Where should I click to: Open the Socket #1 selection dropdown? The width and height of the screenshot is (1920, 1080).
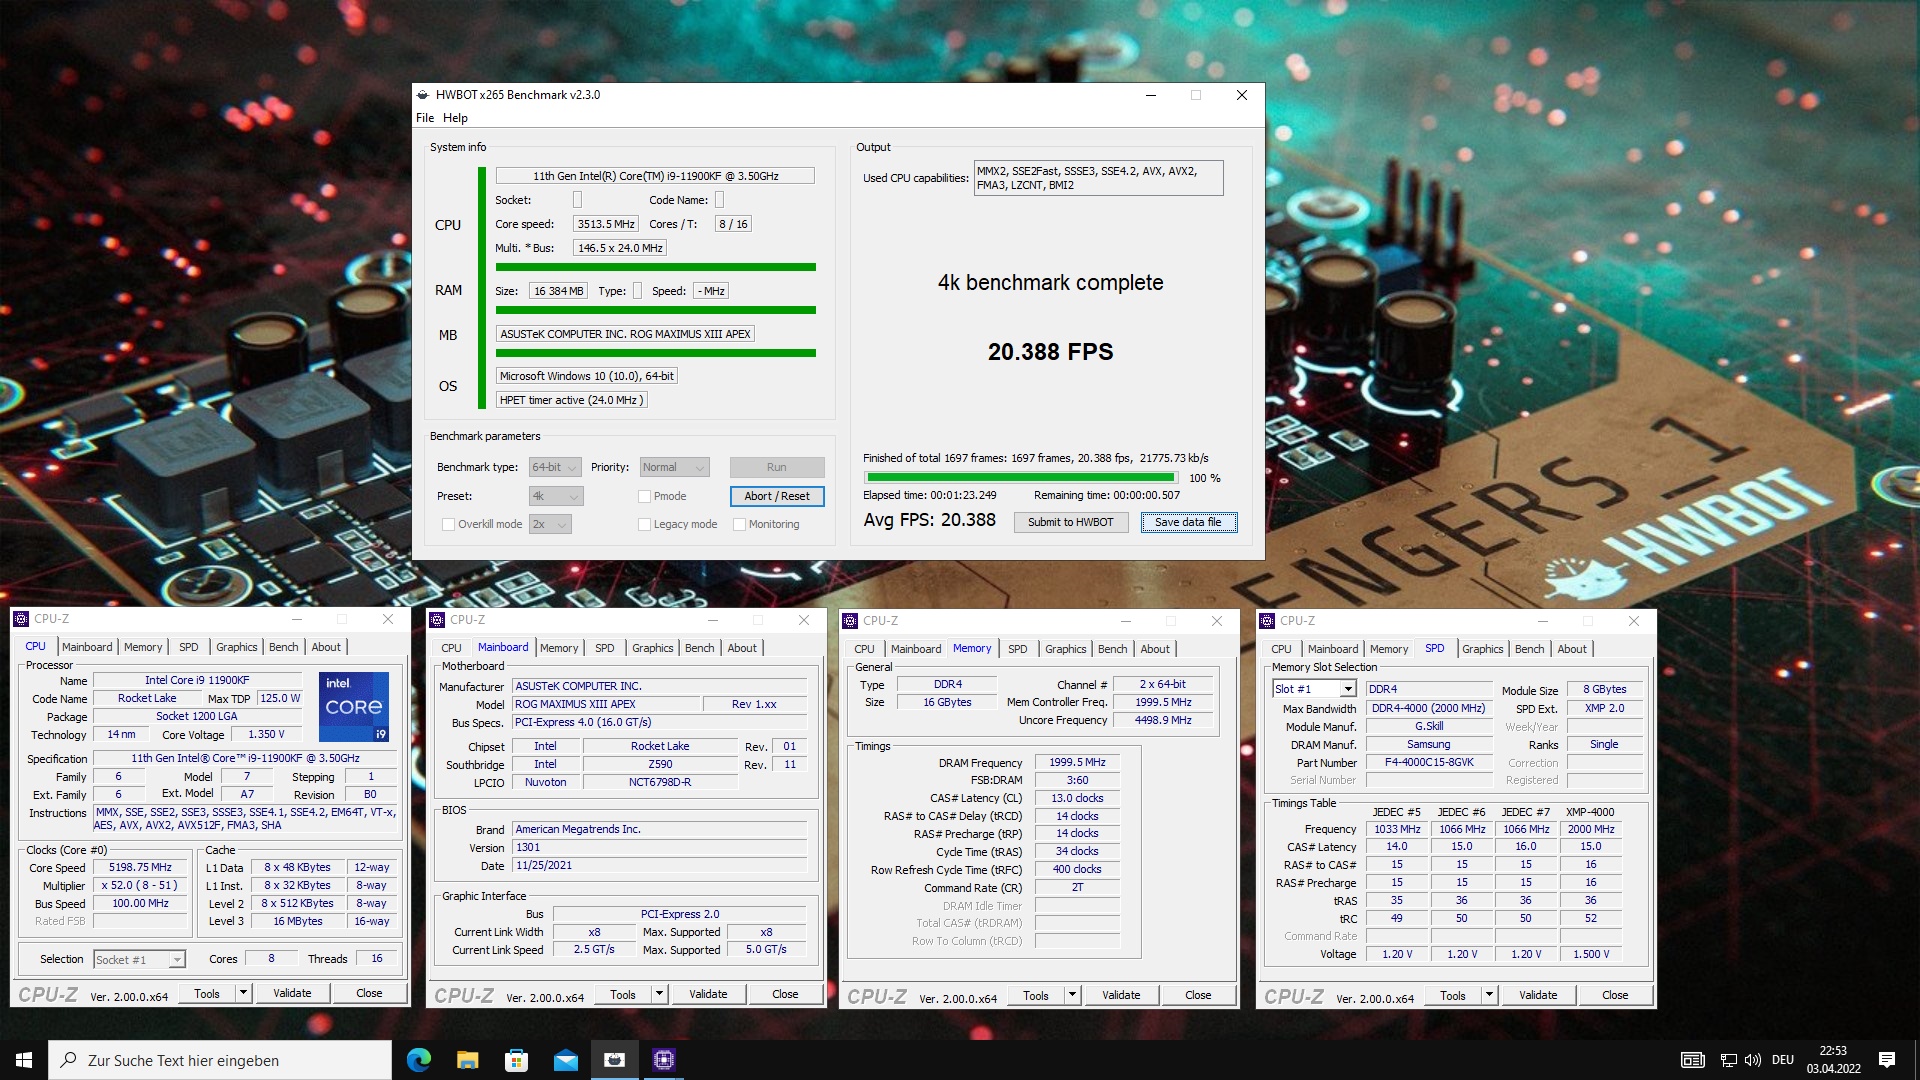pos(140,960)
